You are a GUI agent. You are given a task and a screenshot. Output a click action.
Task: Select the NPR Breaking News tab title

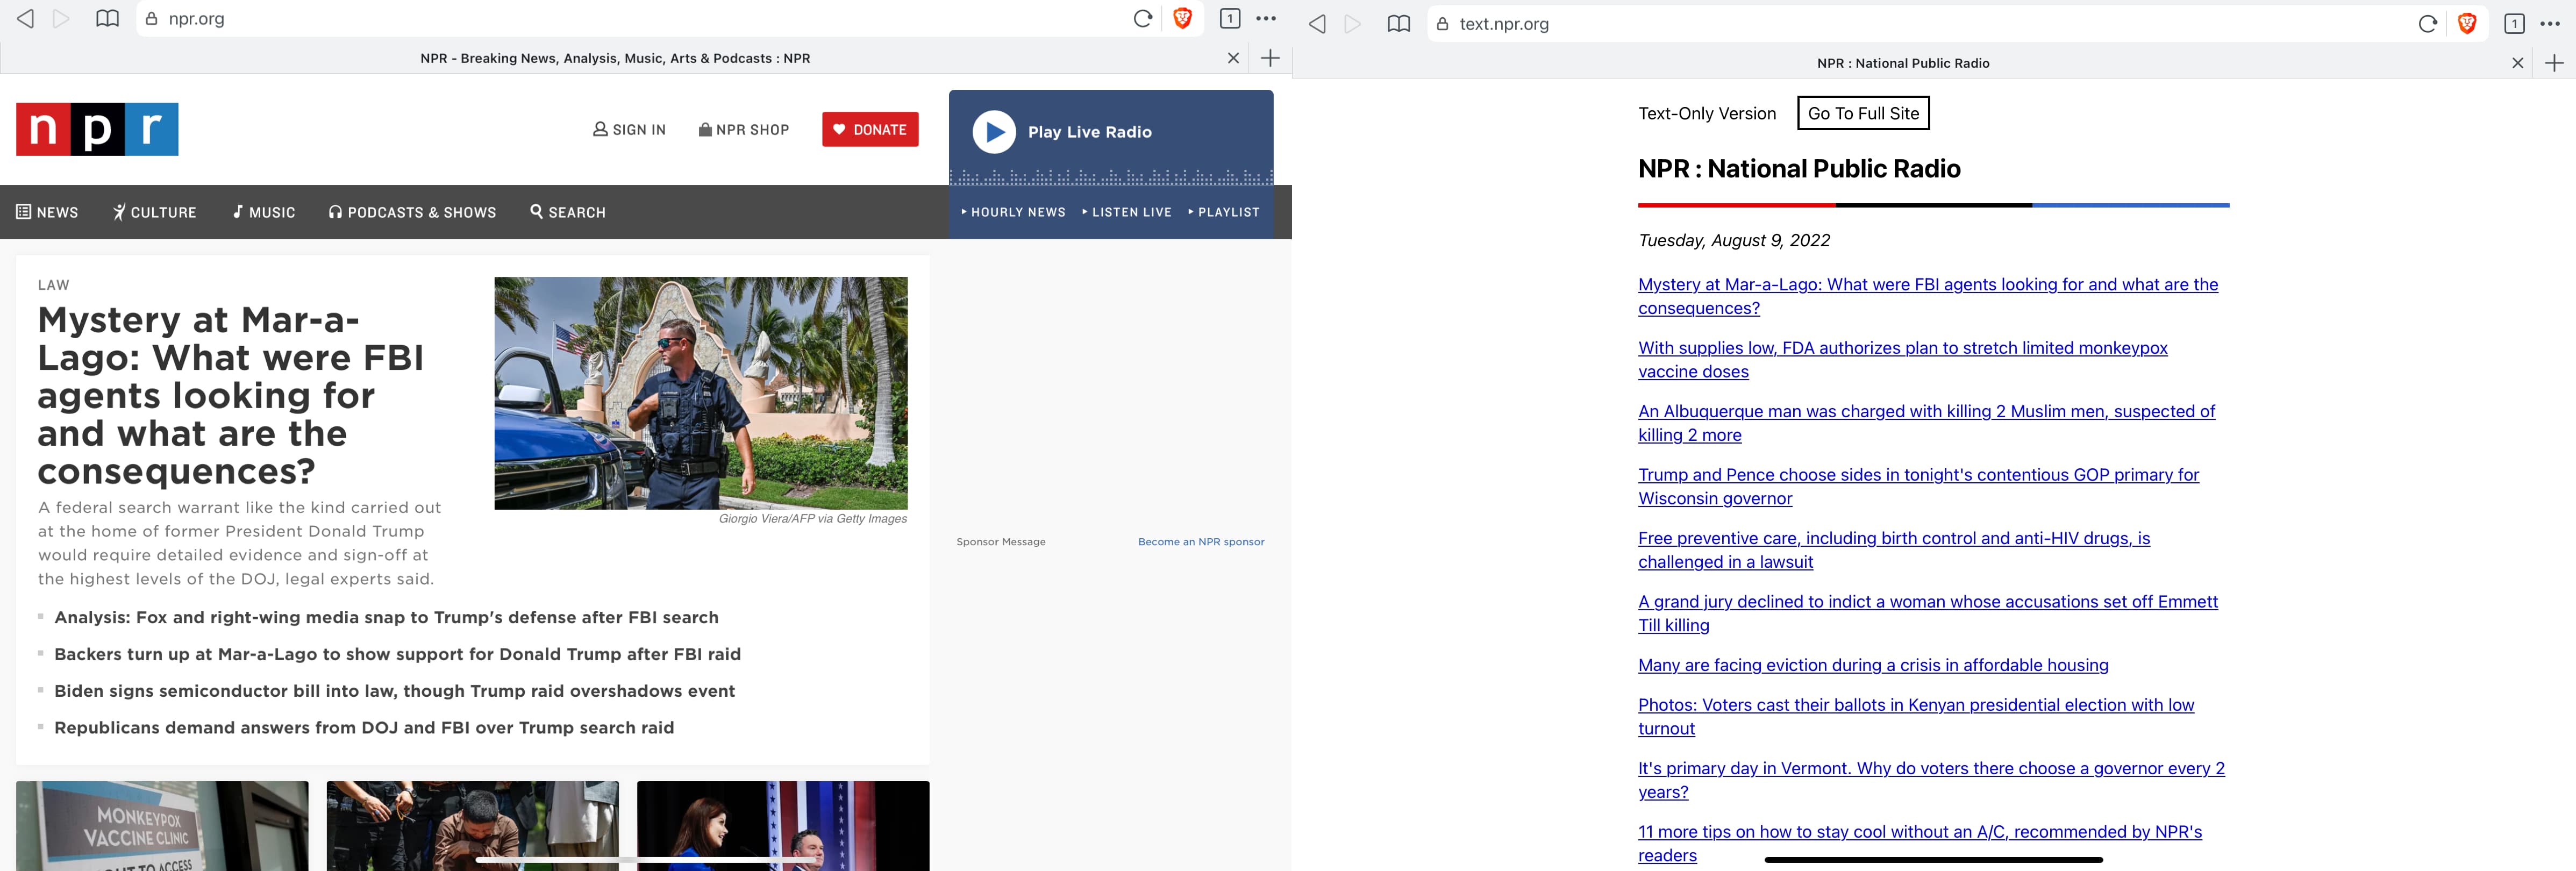(x=615, y=58)
